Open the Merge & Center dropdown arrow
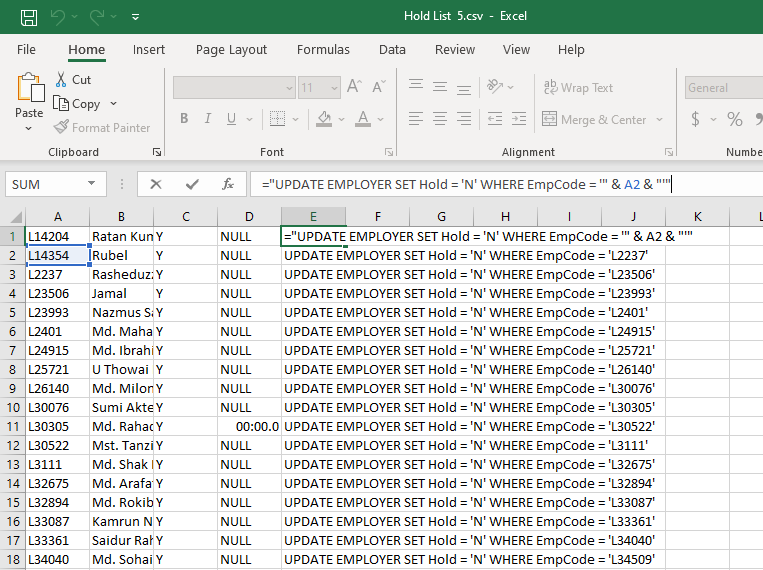763x570 pixels. tap(660, 120)
